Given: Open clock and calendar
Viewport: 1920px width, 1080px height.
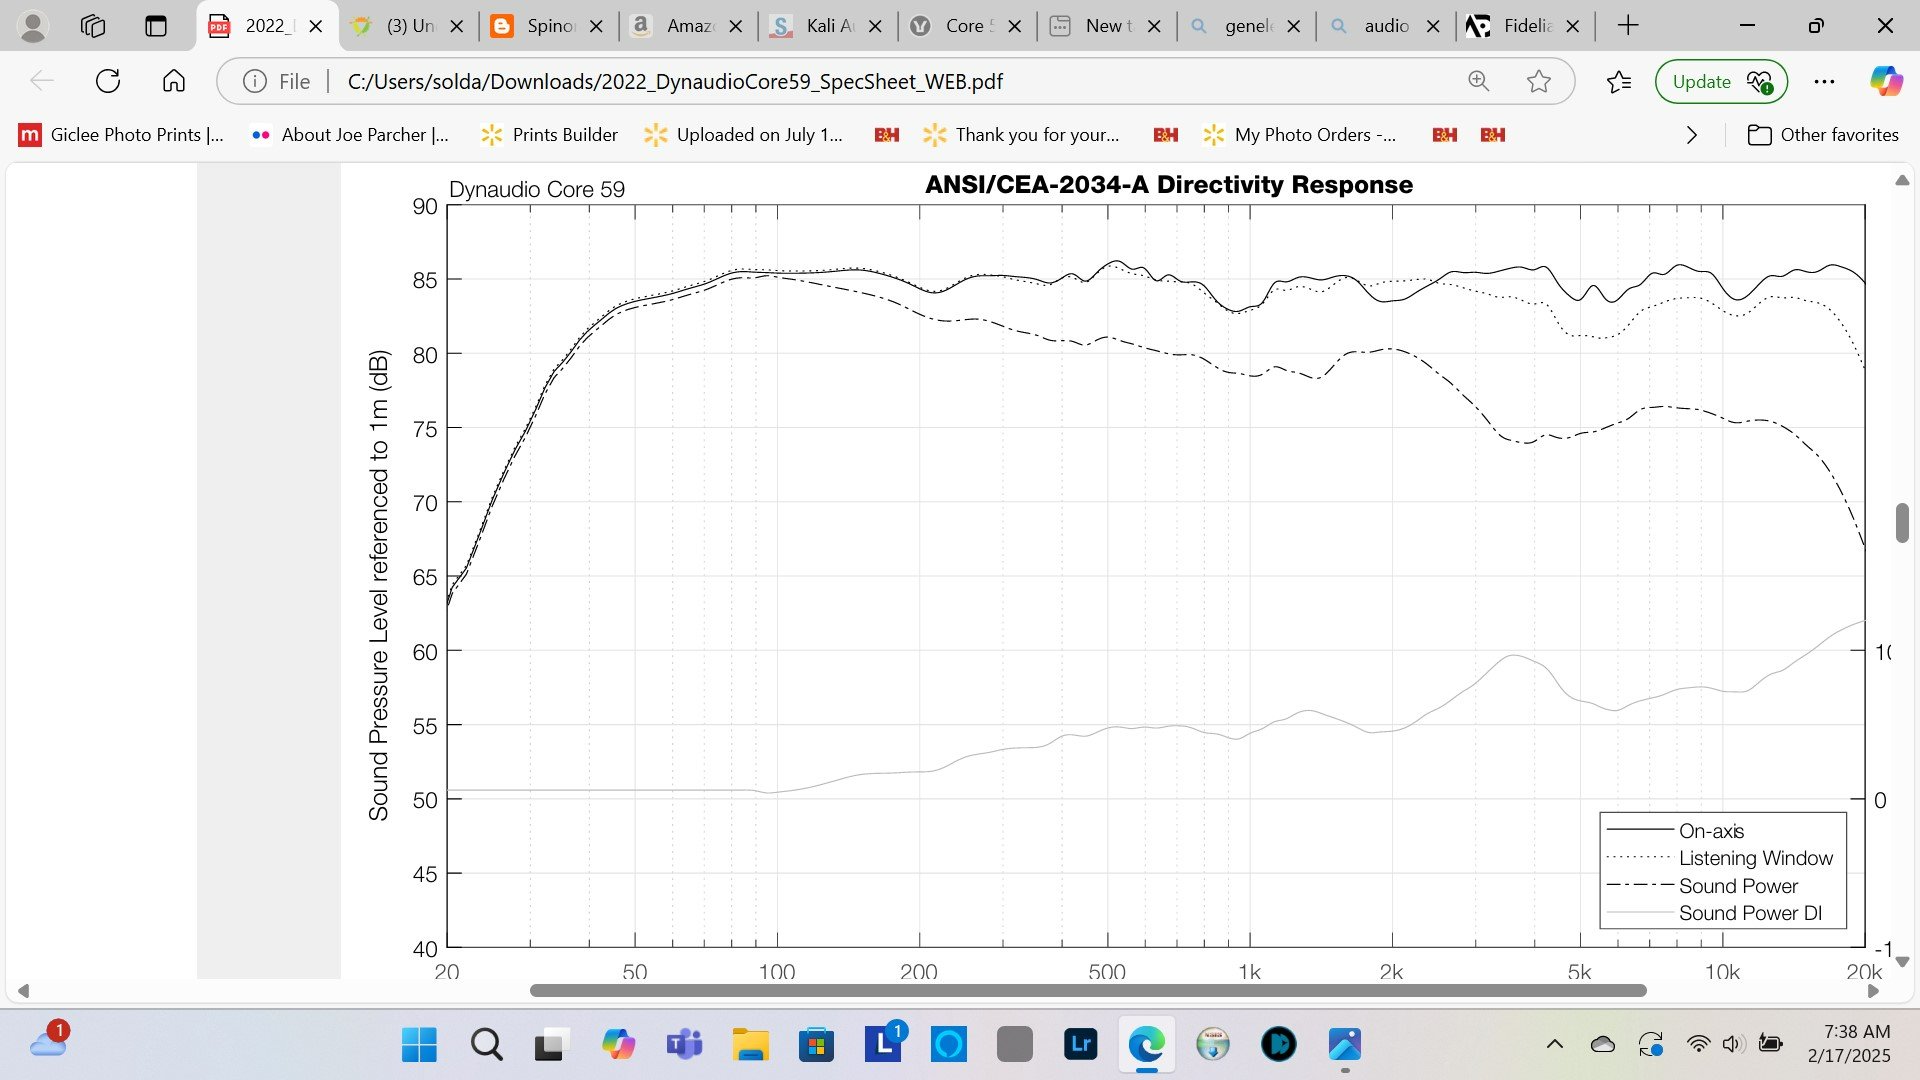Looking at the screenshot, I should point(1849,1043).
